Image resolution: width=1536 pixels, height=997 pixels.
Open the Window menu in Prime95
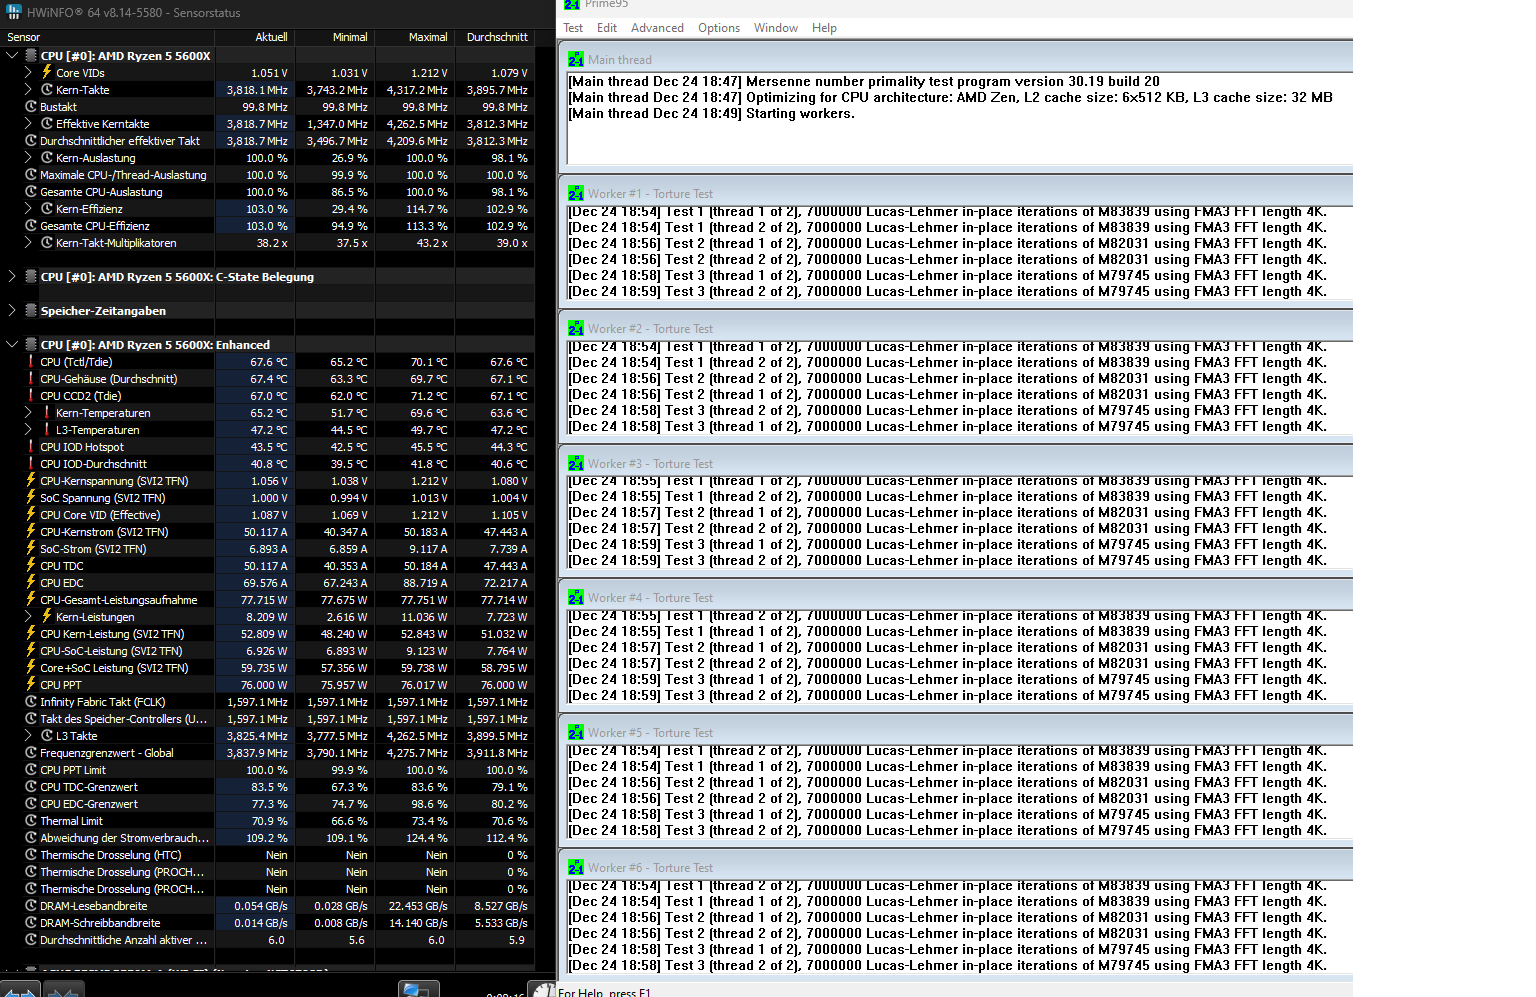776,28
